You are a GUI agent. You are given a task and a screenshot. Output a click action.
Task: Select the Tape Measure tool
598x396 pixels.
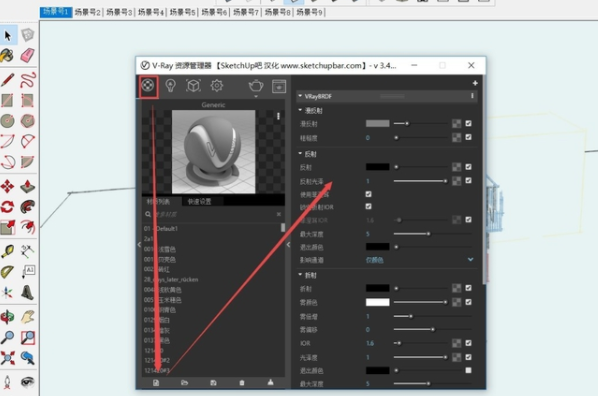click(8, 251)
